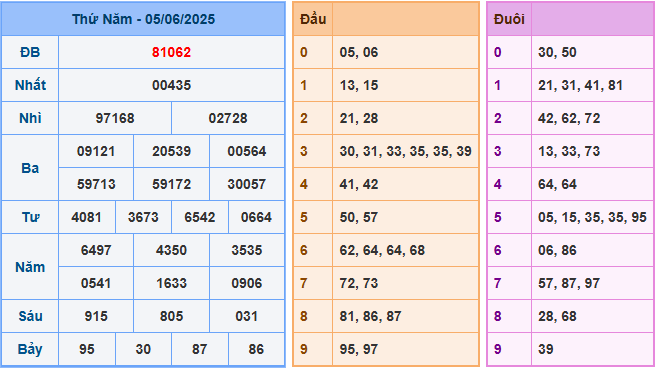The height and width of the screenshot is (368, 657).
Task: Click Đuôi values 28, 68
Action: tap(557, 316)
